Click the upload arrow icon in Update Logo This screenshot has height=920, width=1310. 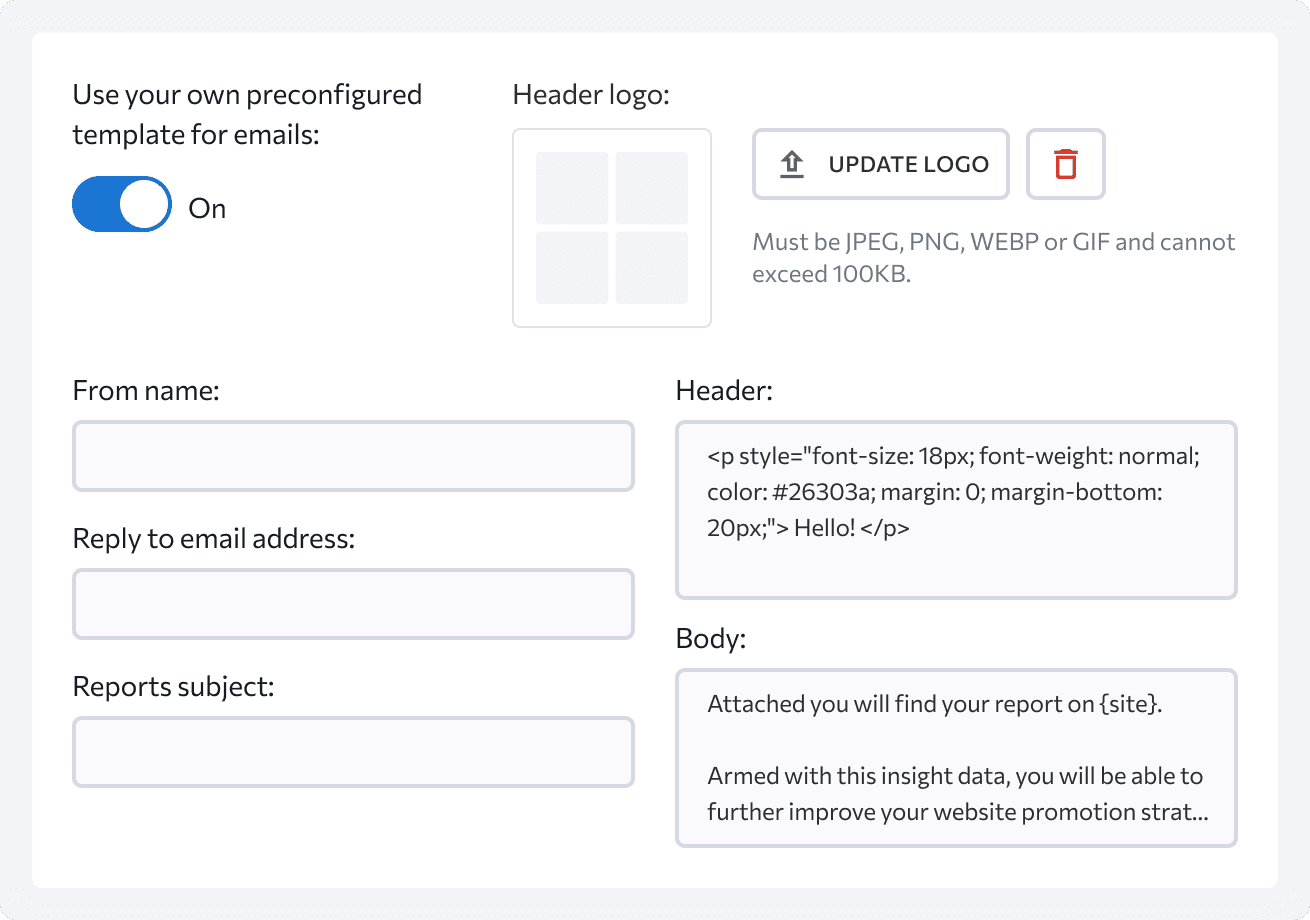coord(791,164)
